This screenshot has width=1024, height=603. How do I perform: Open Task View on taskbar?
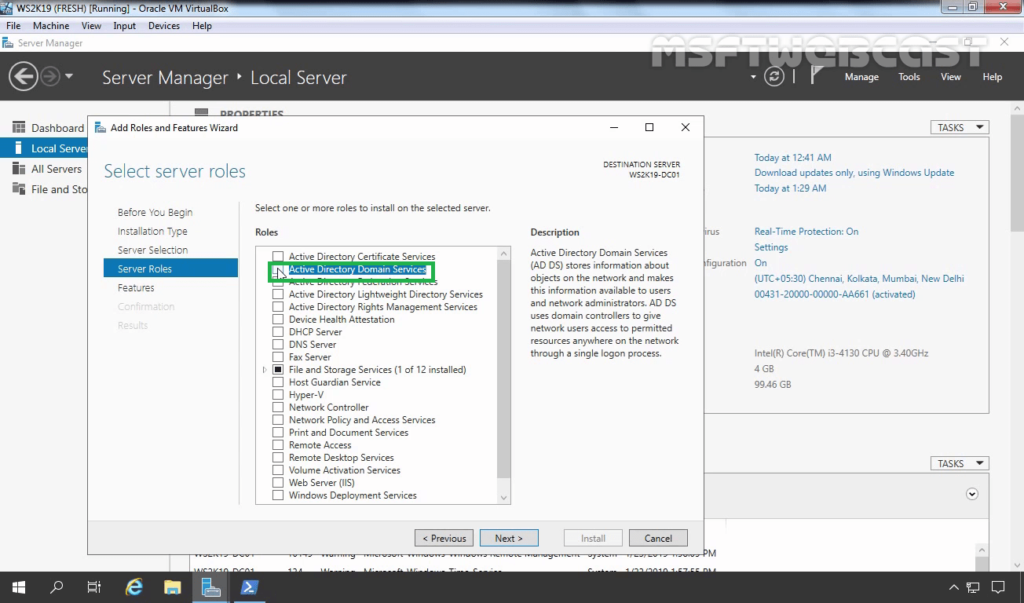click(x=94, y=587)
